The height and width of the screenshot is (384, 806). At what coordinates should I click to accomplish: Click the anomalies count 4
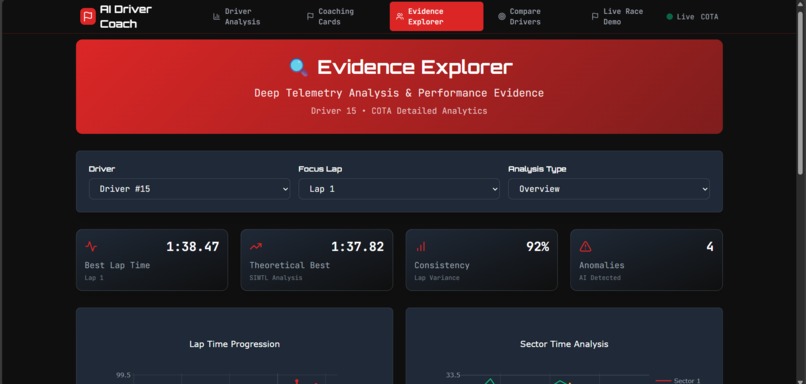[x=710, y=247]
